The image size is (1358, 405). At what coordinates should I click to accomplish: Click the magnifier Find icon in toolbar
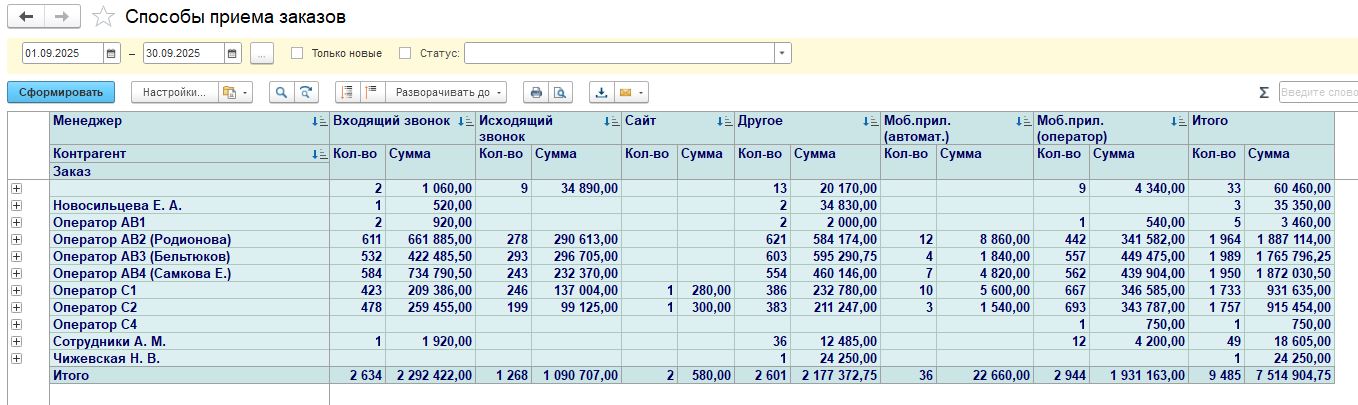[281, 92]
